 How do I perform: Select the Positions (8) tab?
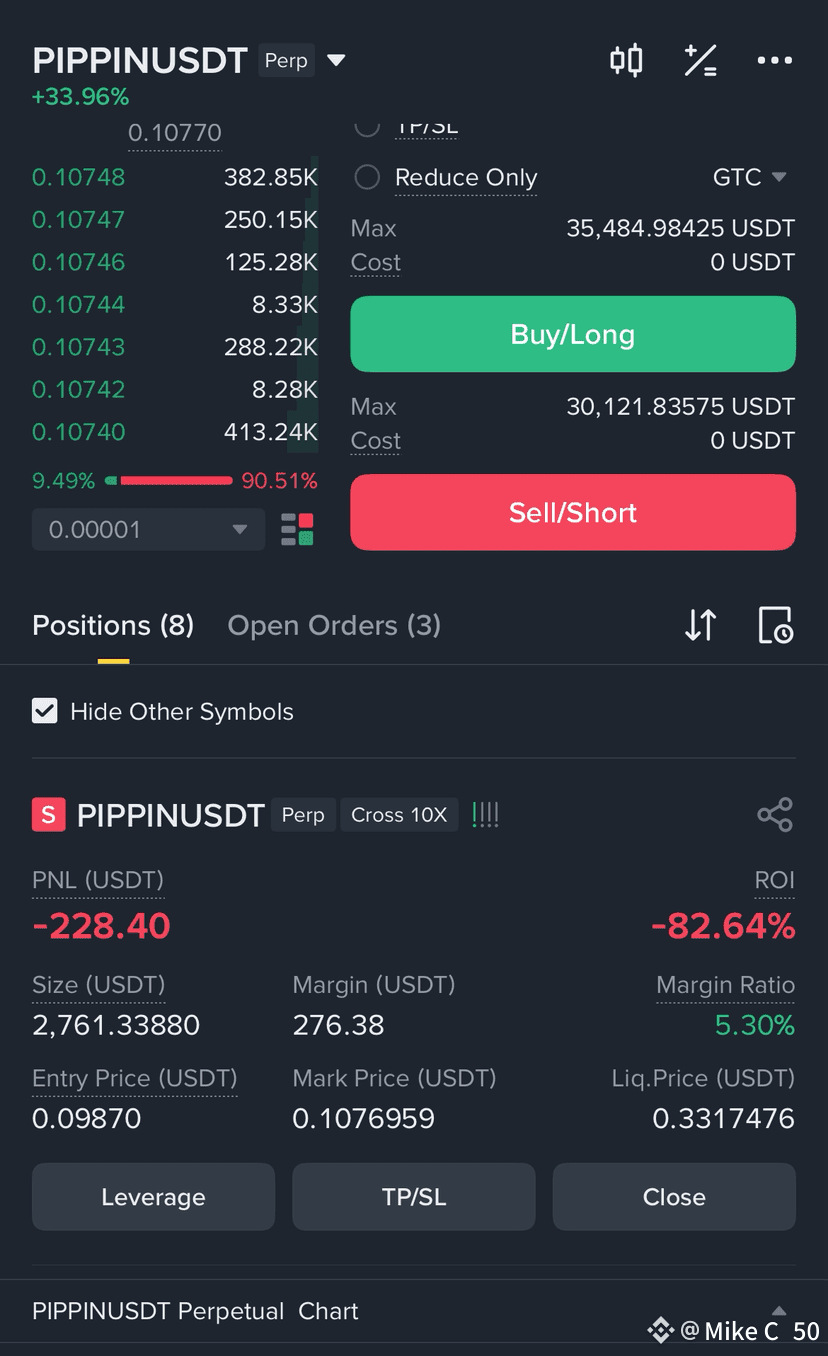pos(113,625)
